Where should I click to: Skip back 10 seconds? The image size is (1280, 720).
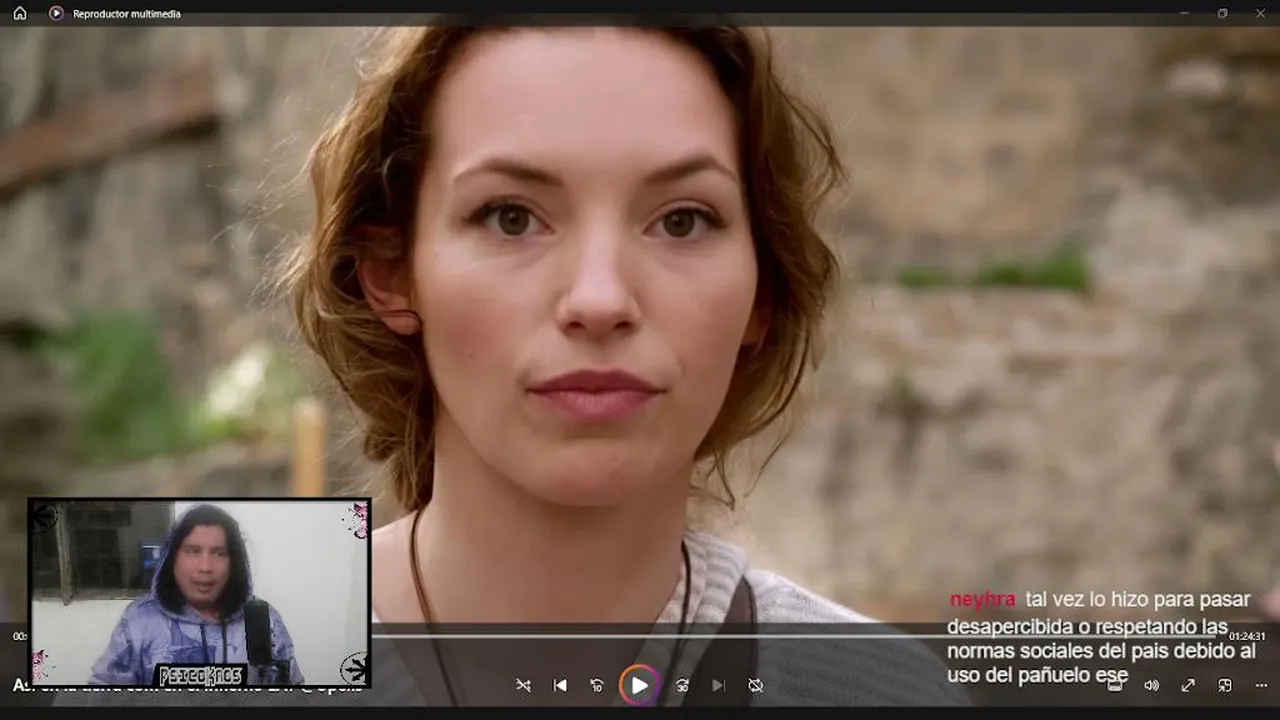(x=597, y=685)
